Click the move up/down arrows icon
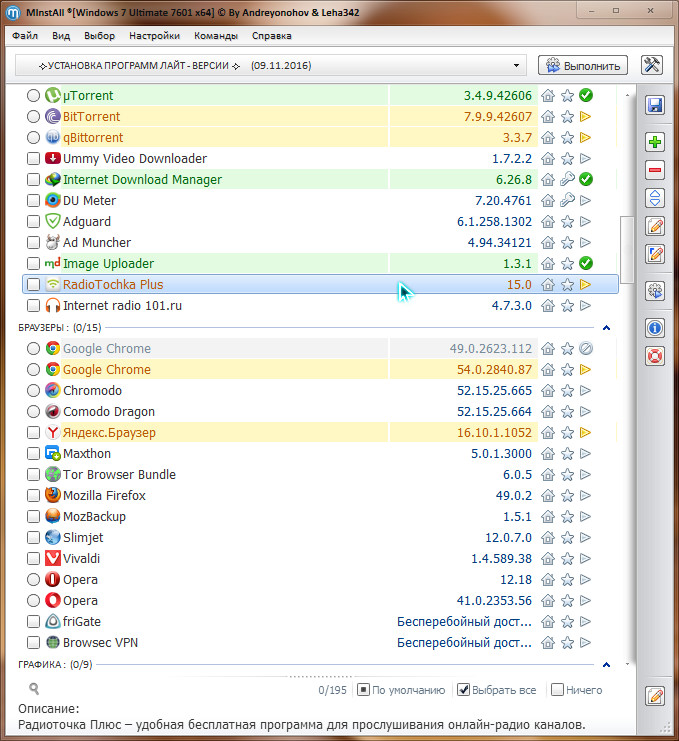This screenshot has height=741, width=679. tap(654, 198)
